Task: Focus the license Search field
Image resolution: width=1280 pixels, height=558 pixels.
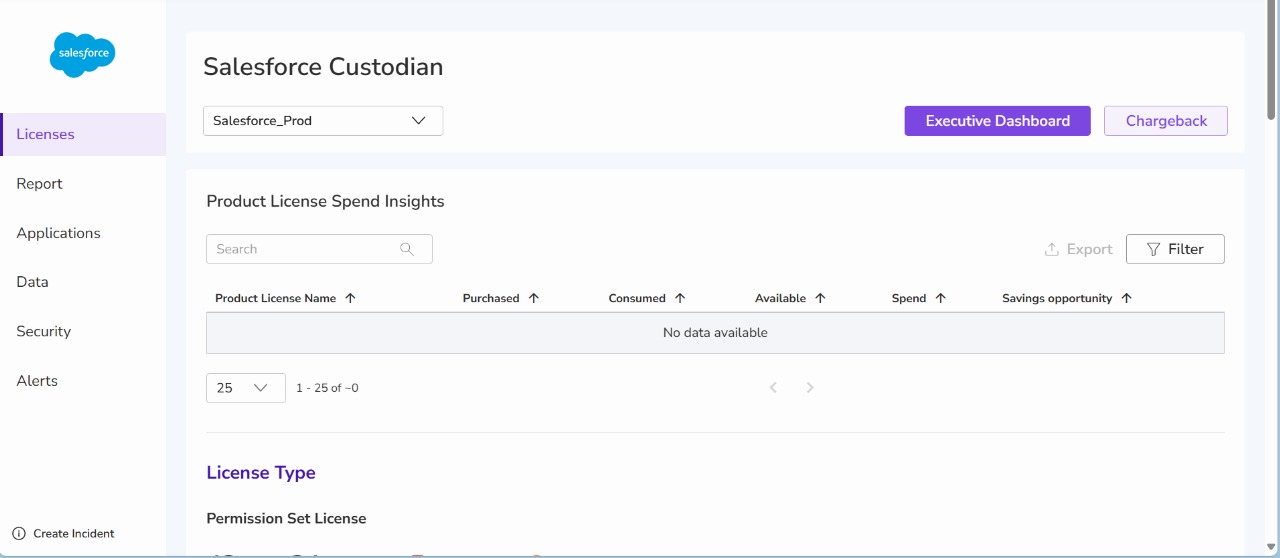Action: [x=319, y=249]
